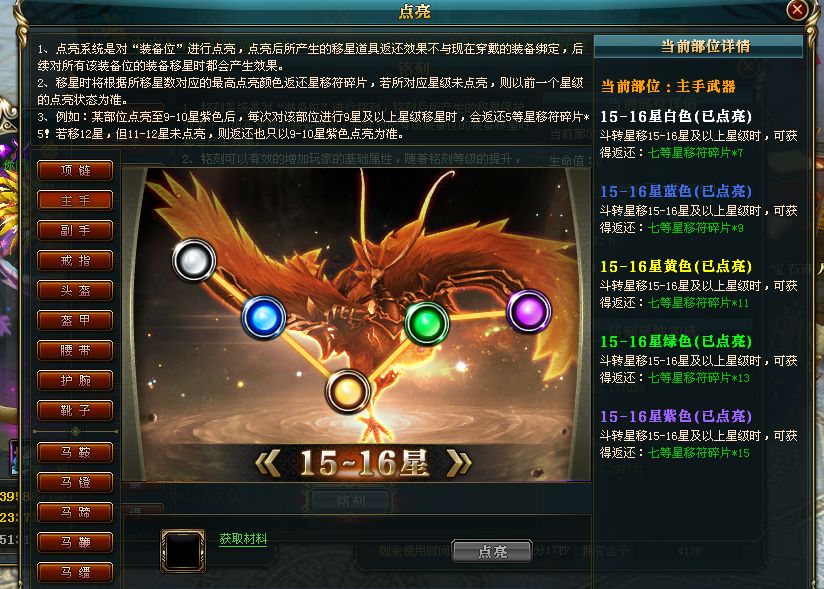
Task: Close the 点亮 window
Action: (797, 9)
